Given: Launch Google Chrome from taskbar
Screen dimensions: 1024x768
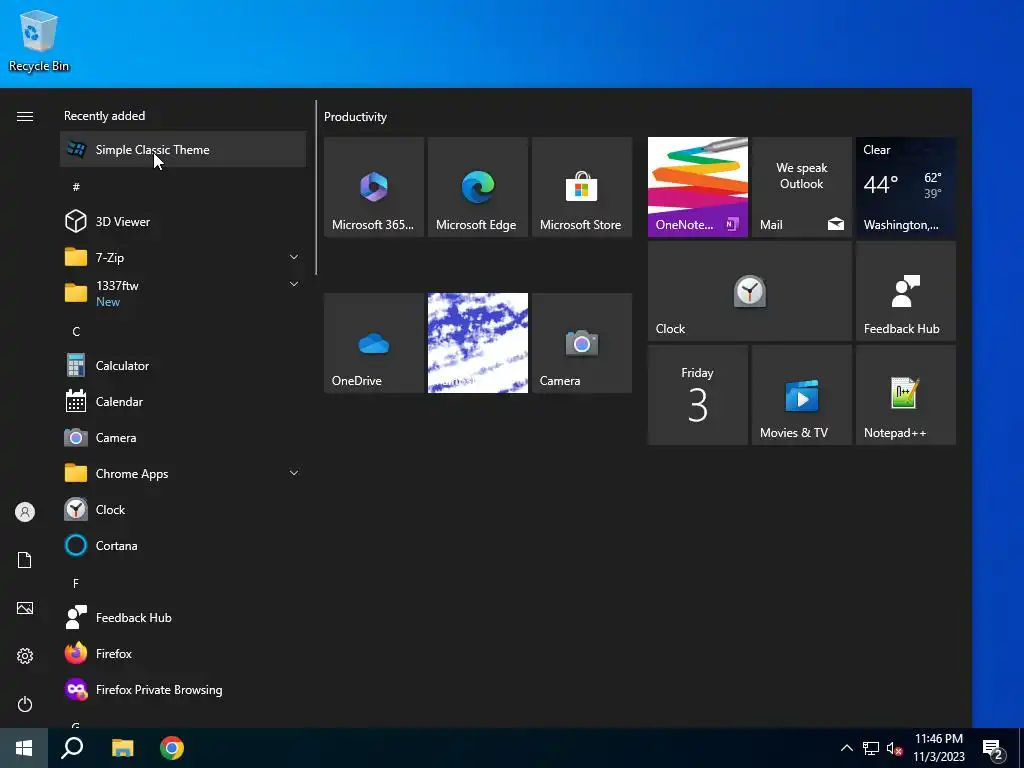Looking at the screenshot, I should click(x=172, y=748).
